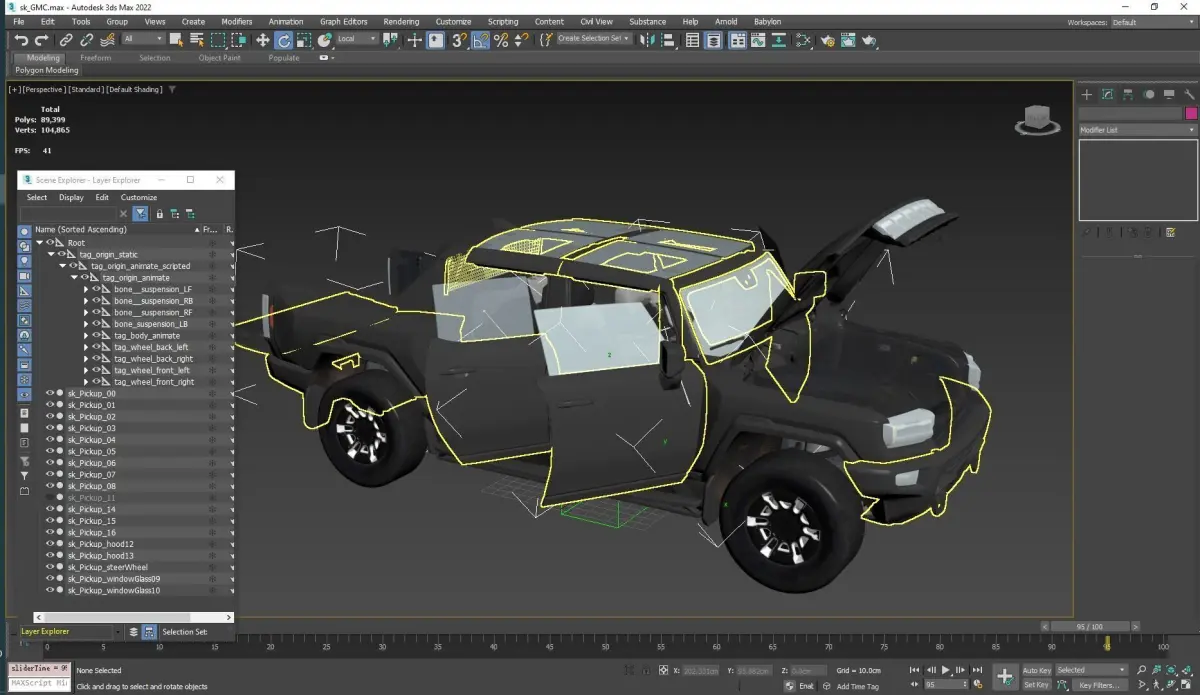Click the Unlink Selection tool
The height and width of the screenshot is (695, 1200).
(x=86, y=40)
